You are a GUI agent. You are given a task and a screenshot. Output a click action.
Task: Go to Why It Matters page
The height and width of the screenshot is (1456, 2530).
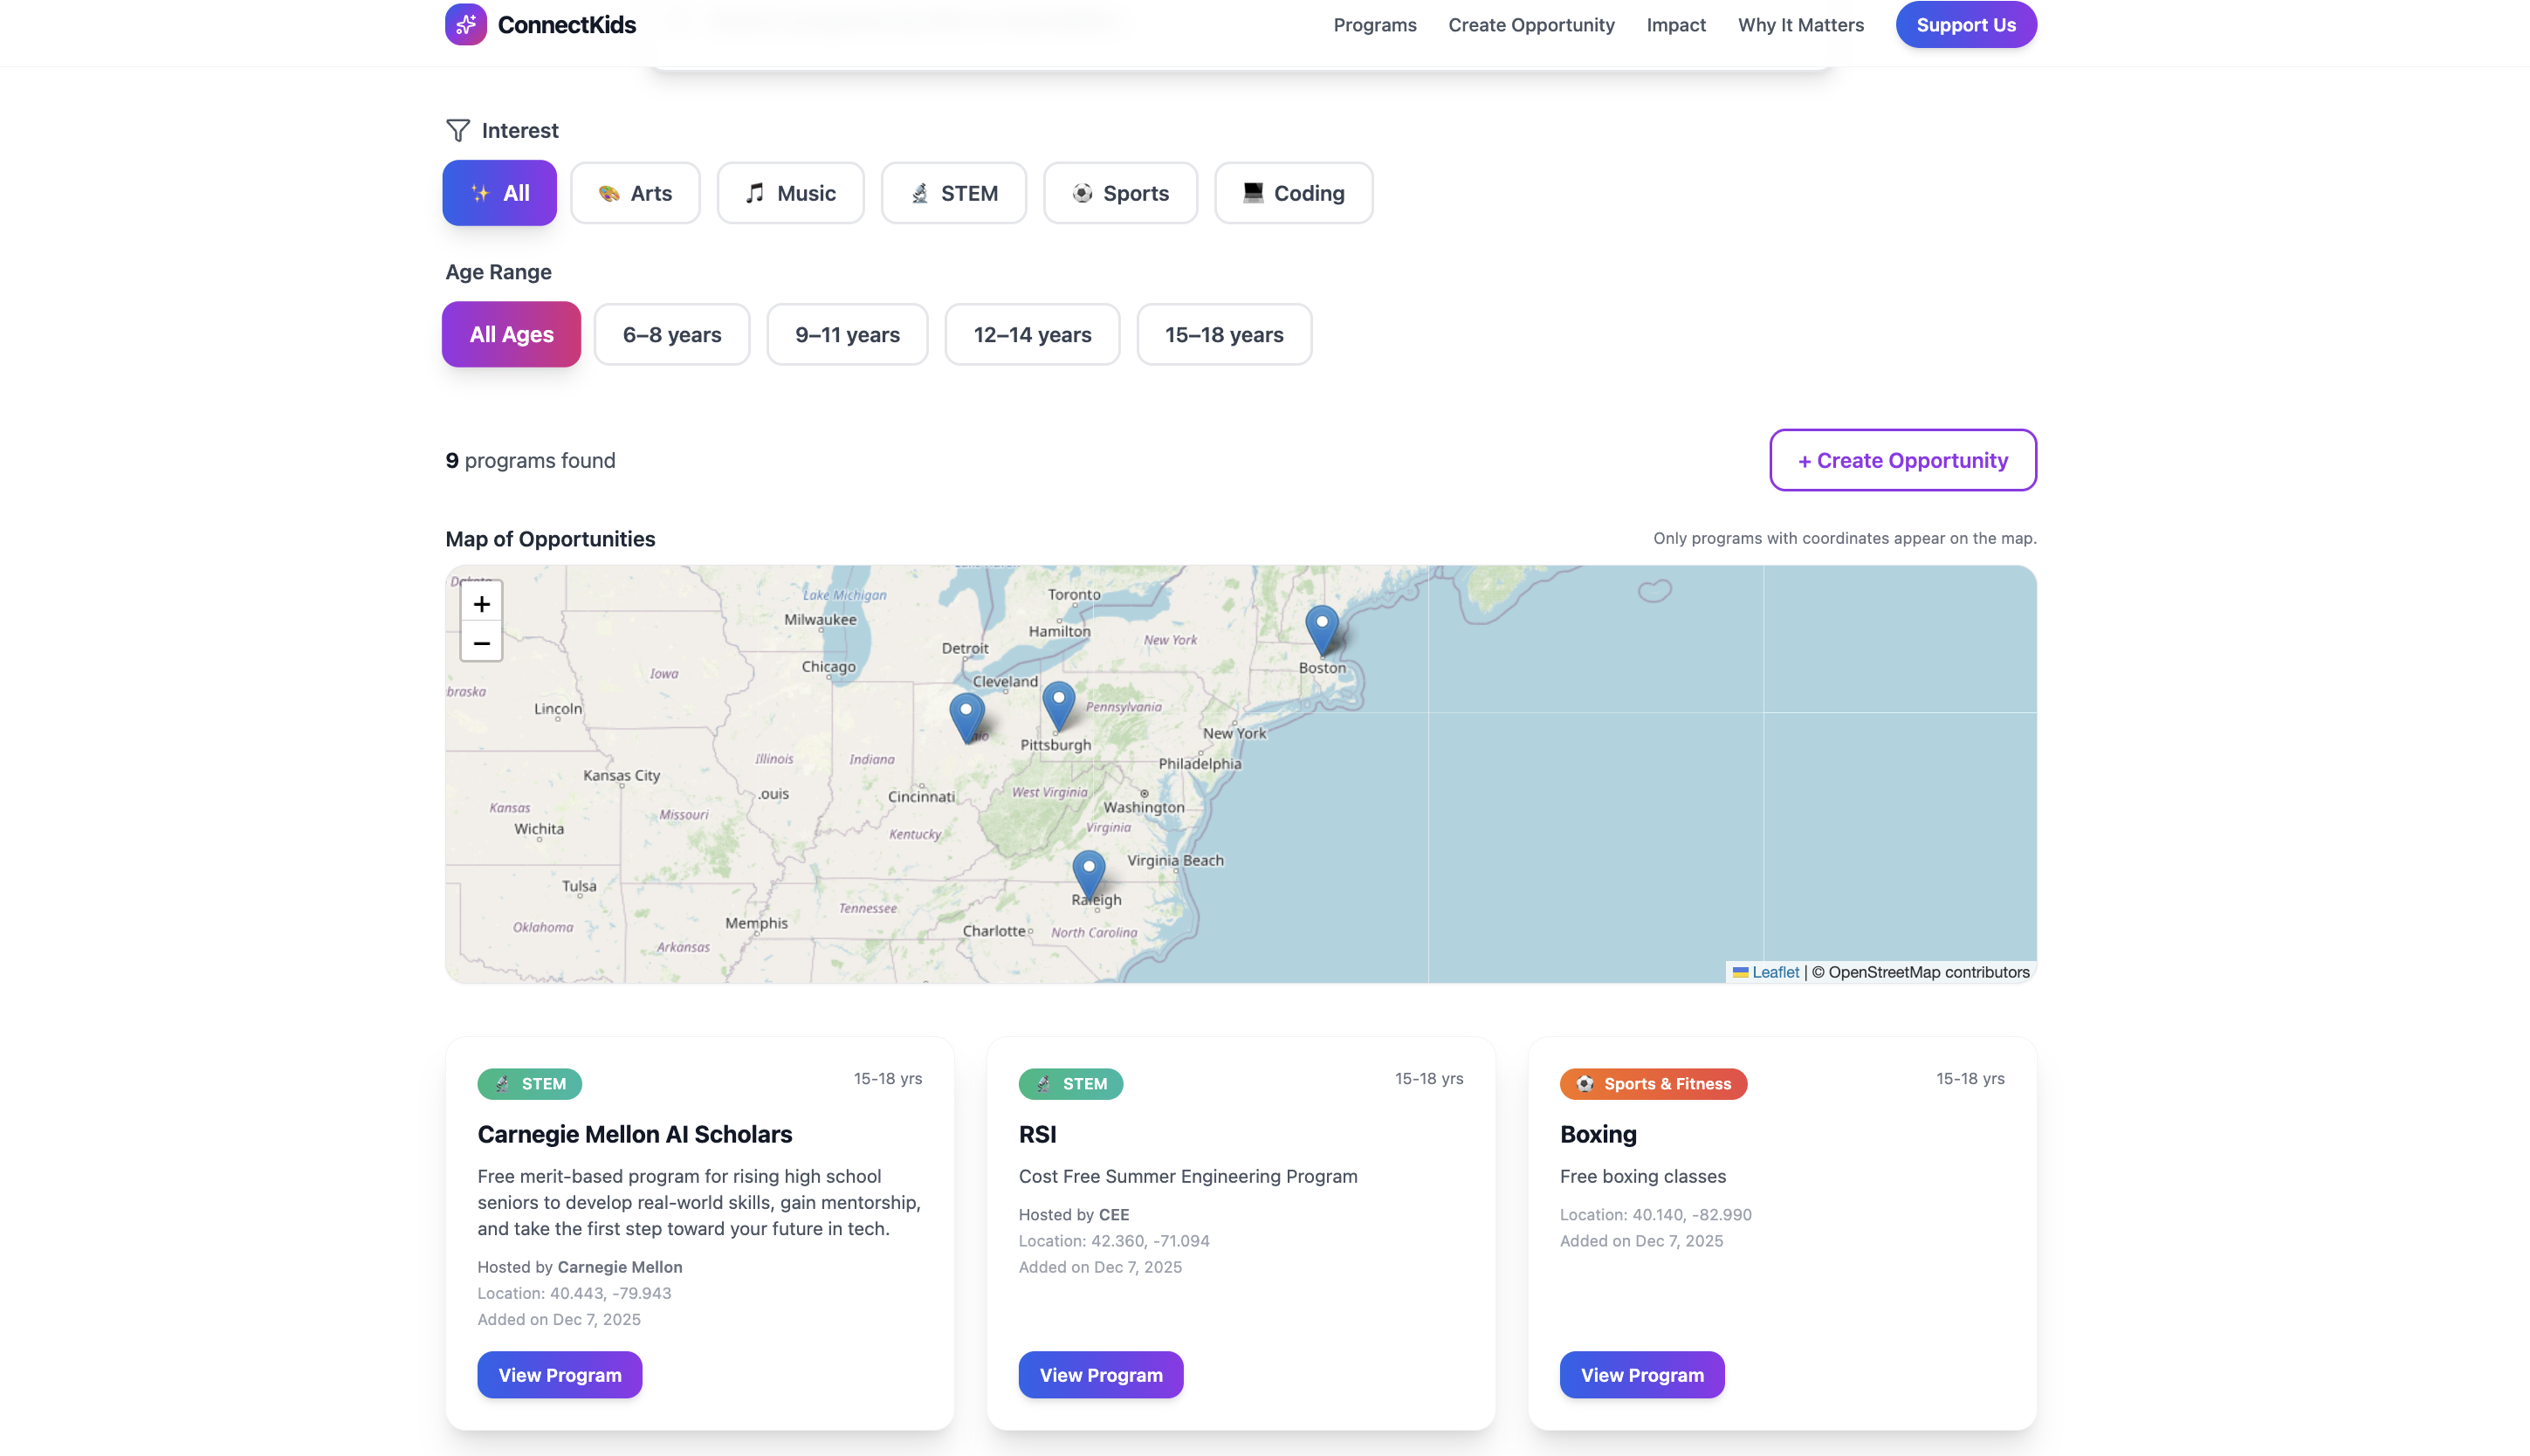tap(1800, 25)
